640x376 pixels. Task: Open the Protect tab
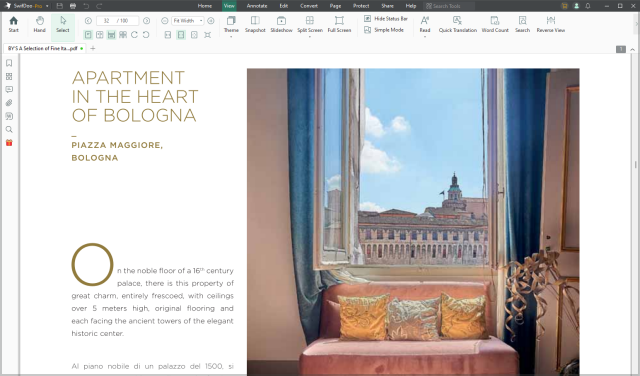(x=361, y=6)
